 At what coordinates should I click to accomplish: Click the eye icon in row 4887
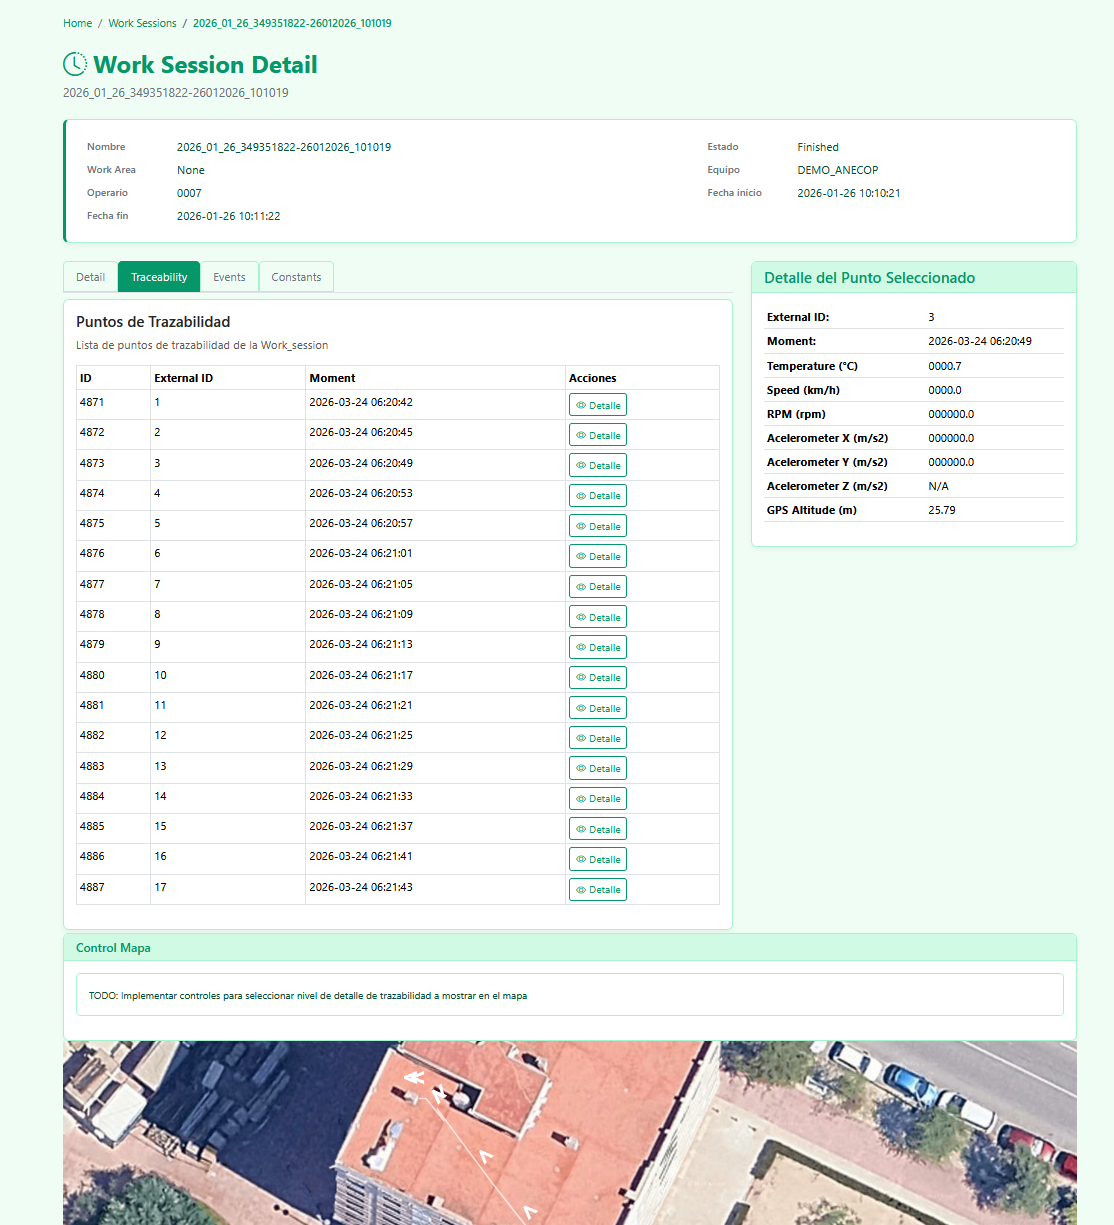point(581,890)
